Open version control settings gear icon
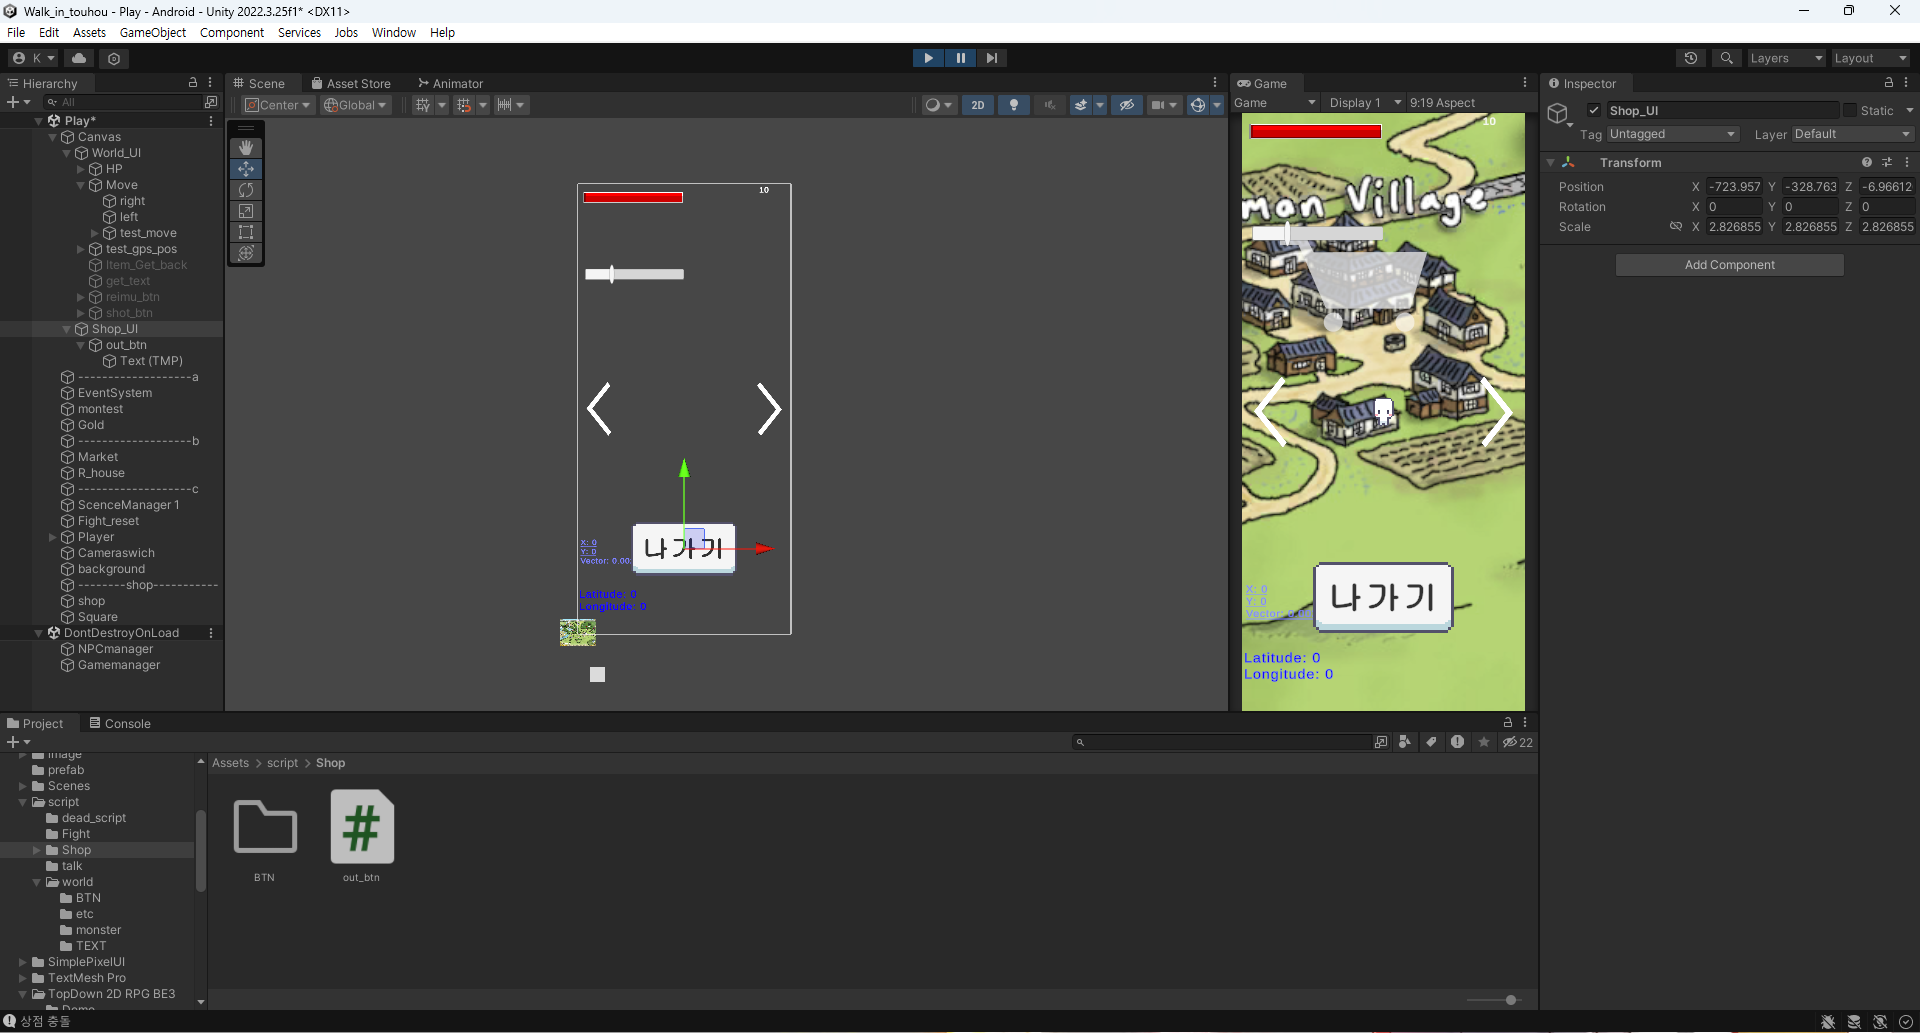The width and height of the screenshot is (1920, 1033). 114,58
